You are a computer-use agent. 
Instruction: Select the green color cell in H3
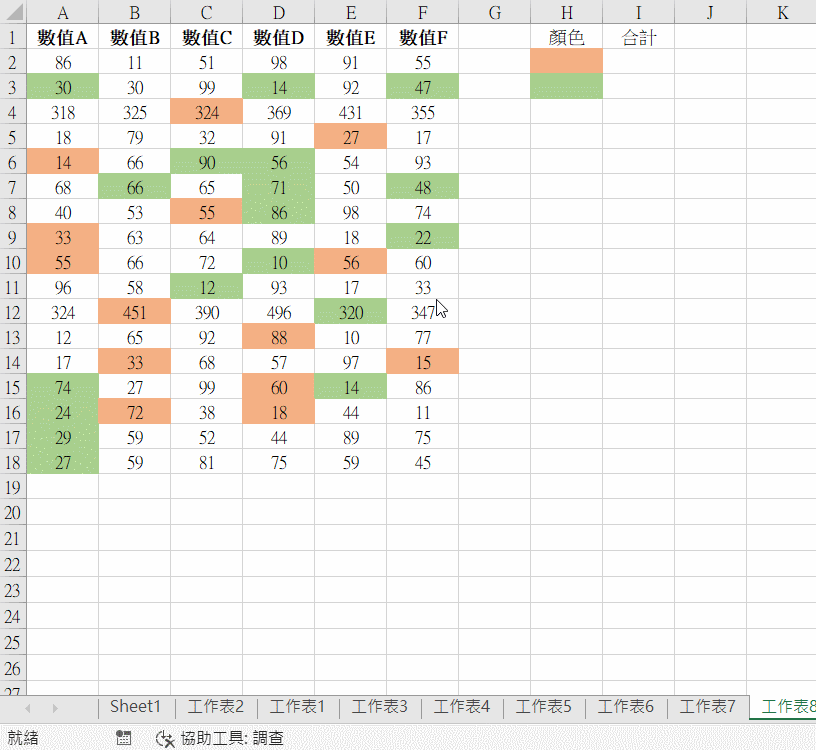[566, 87]
